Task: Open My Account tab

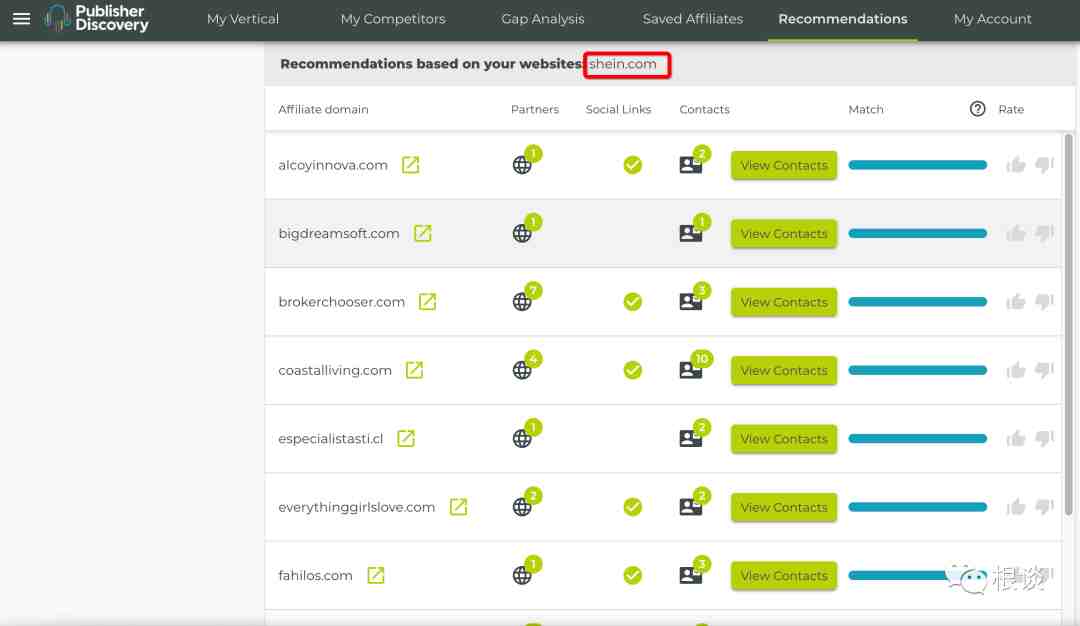Action: (x=993, y=19)
